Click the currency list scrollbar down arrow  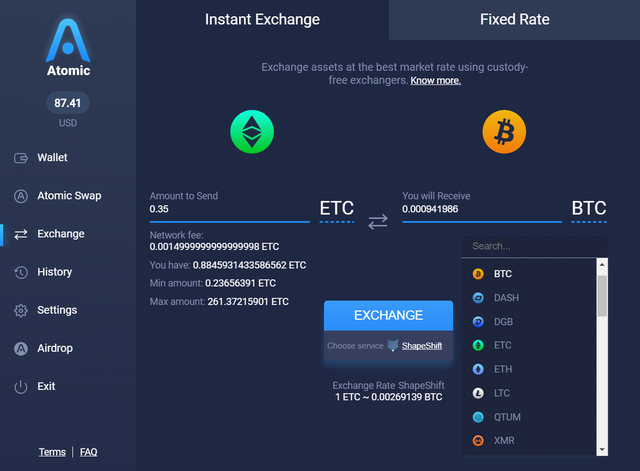602,450
